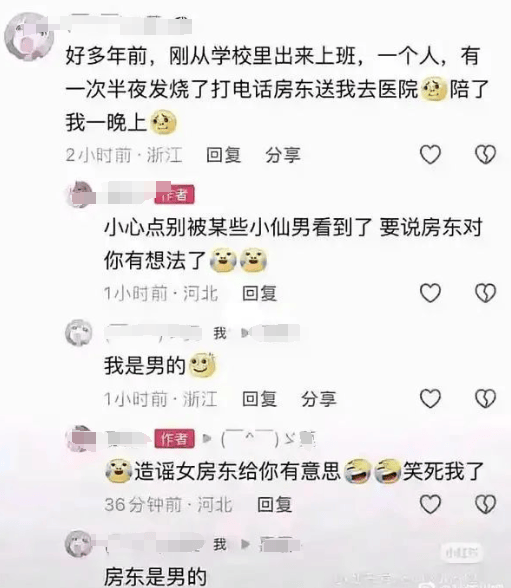The height and width of the screenshot is (588, 511).
Task: Reply to the 我是男的 comment
Action: [x=259, y=399]
